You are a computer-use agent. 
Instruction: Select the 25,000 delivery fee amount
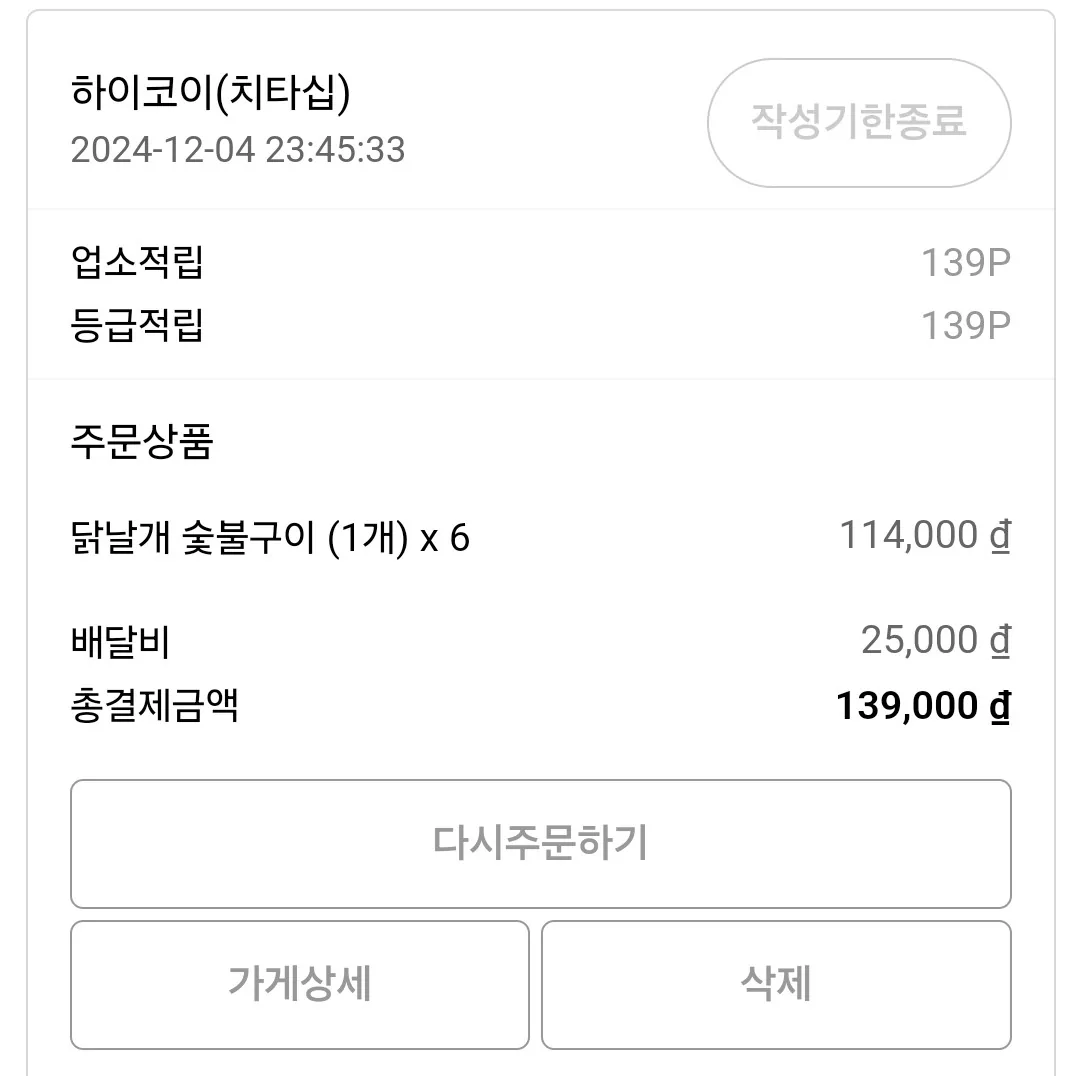920,640
